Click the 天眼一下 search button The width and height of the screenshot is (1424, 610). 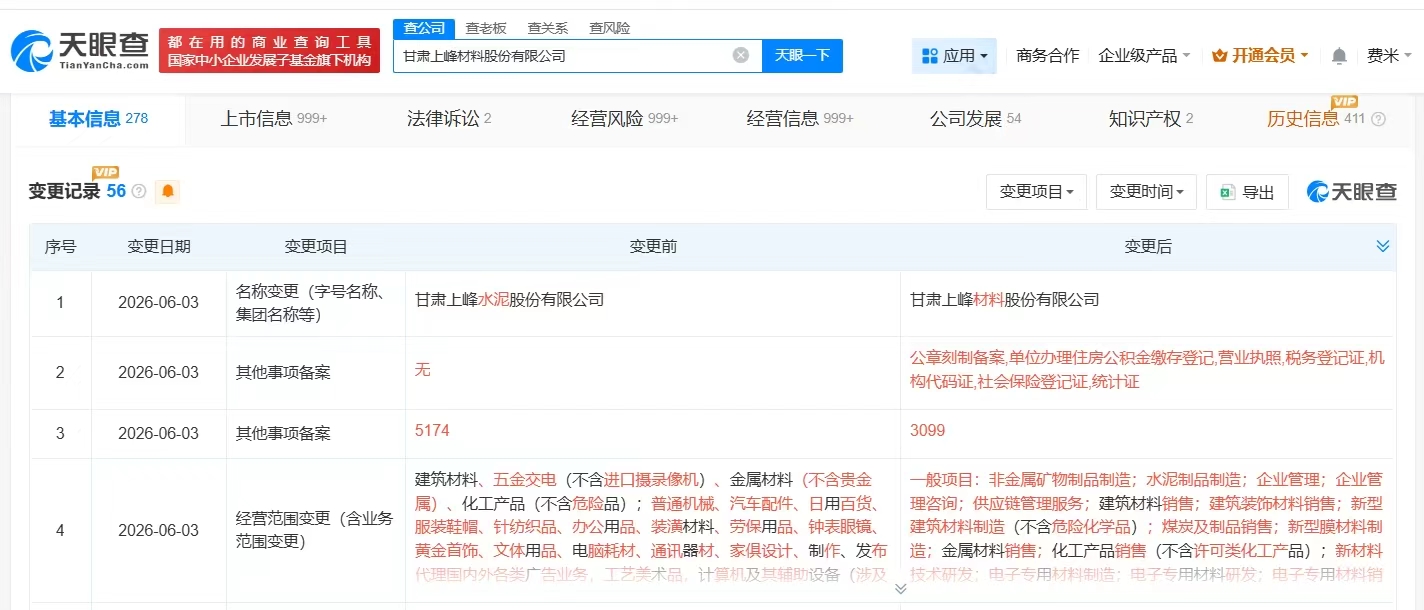coord(802,55)
